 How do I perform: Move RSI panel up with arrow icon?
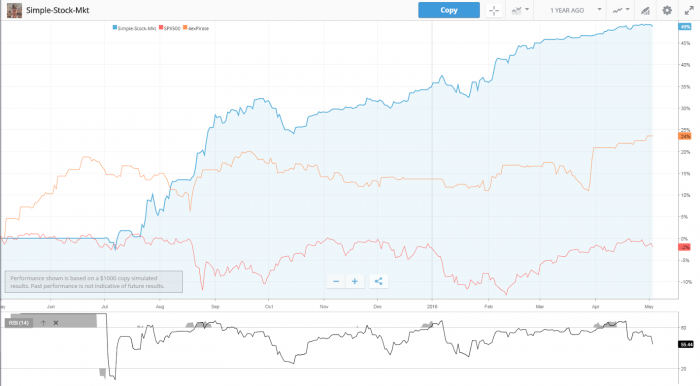[x=43, y=323]
